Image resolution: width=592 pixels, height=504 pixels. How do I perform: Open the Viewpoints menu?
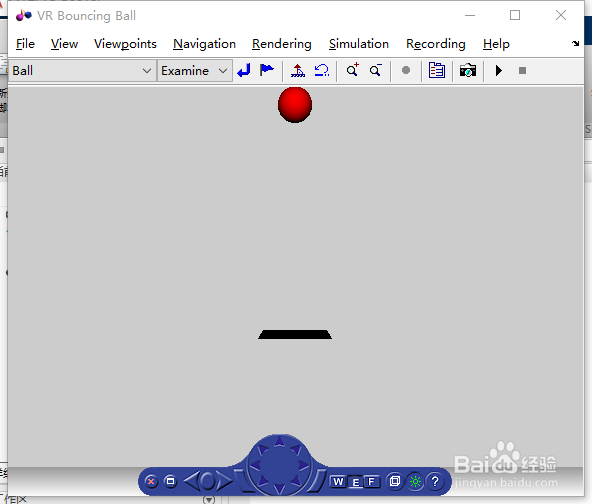tap(125, 44)
